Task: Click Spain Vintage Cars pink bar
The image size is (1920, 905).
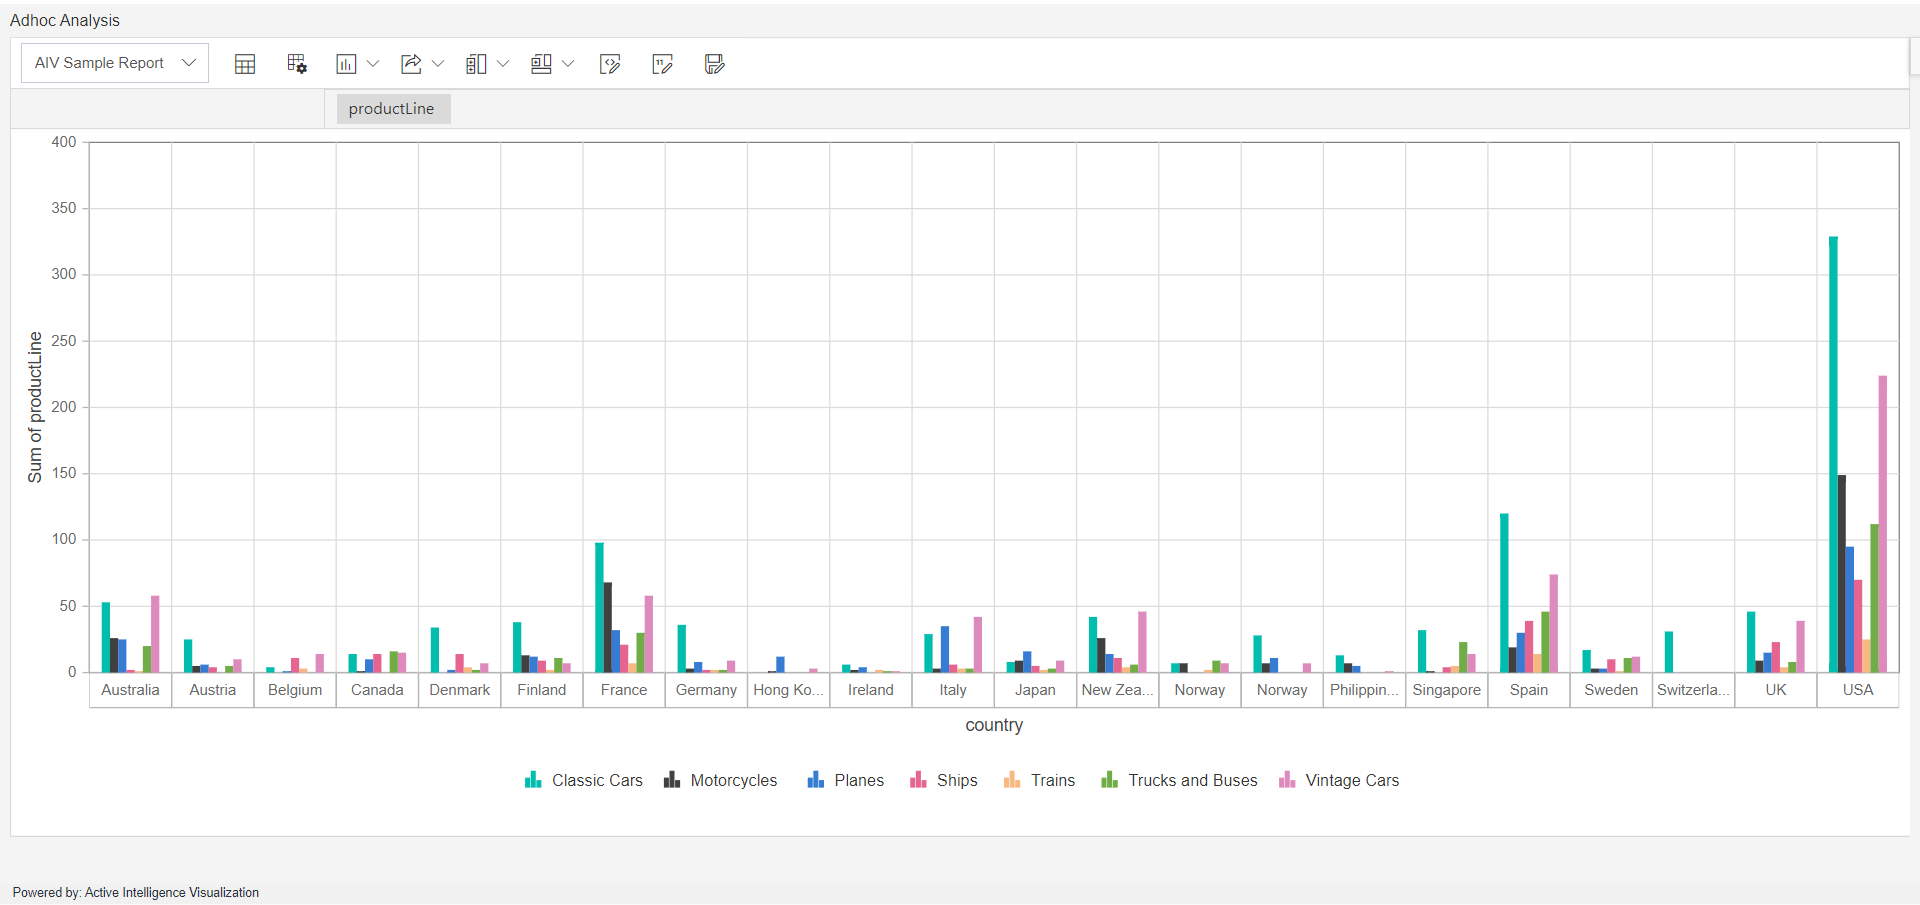Action: click(1554, 623)
